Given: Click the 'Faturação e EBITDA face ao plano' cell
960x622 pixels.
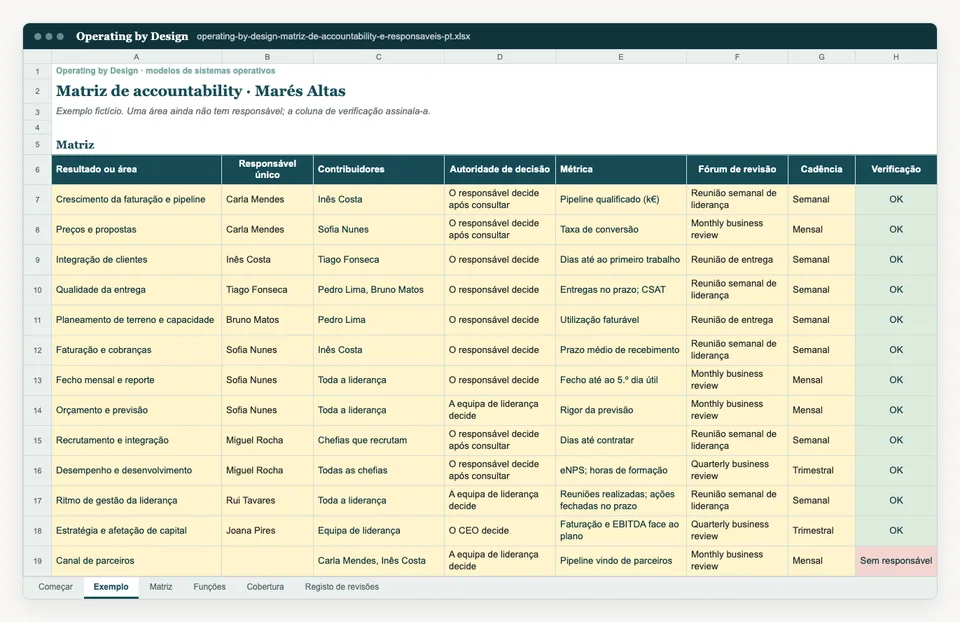Looking at the screenshot, I should [x=621, y=531].
